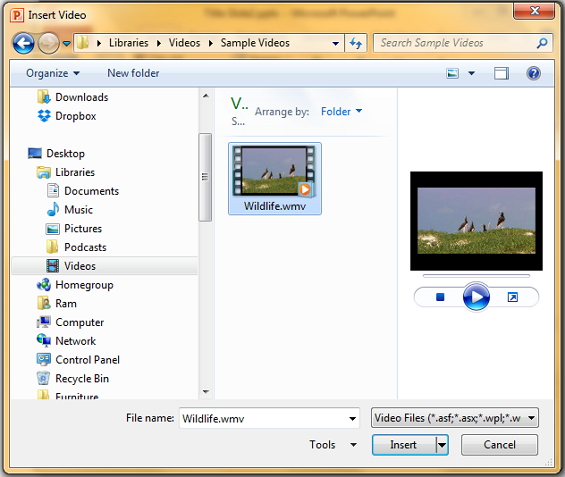The height and width of the screenshot is (477, 565).
Task: Select Network in the navigation pane
Action: pos(76,341)
